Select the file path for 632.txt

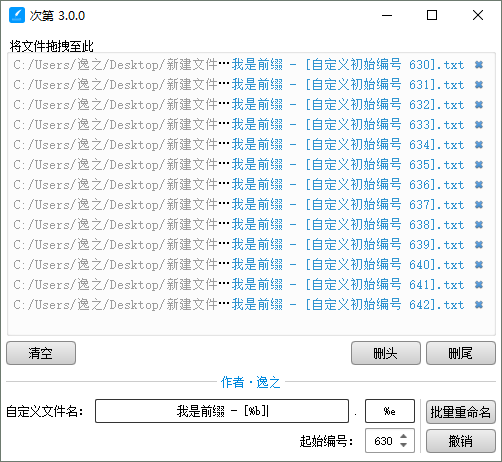[x=239, y=105]
